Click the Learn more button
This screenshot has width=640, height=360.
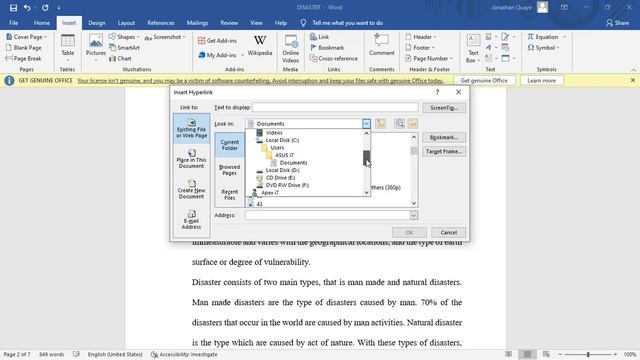(541, 80)
